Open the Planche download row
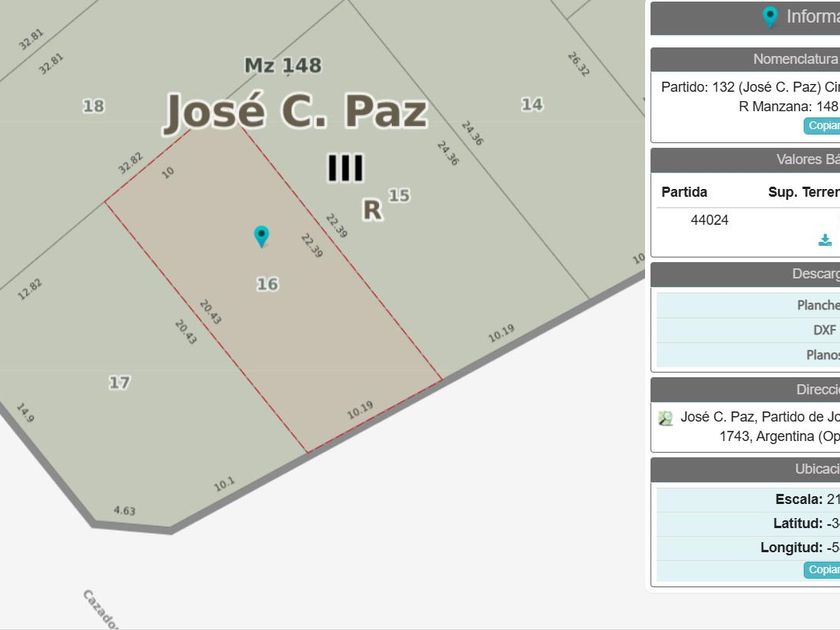 pos(748,305)
